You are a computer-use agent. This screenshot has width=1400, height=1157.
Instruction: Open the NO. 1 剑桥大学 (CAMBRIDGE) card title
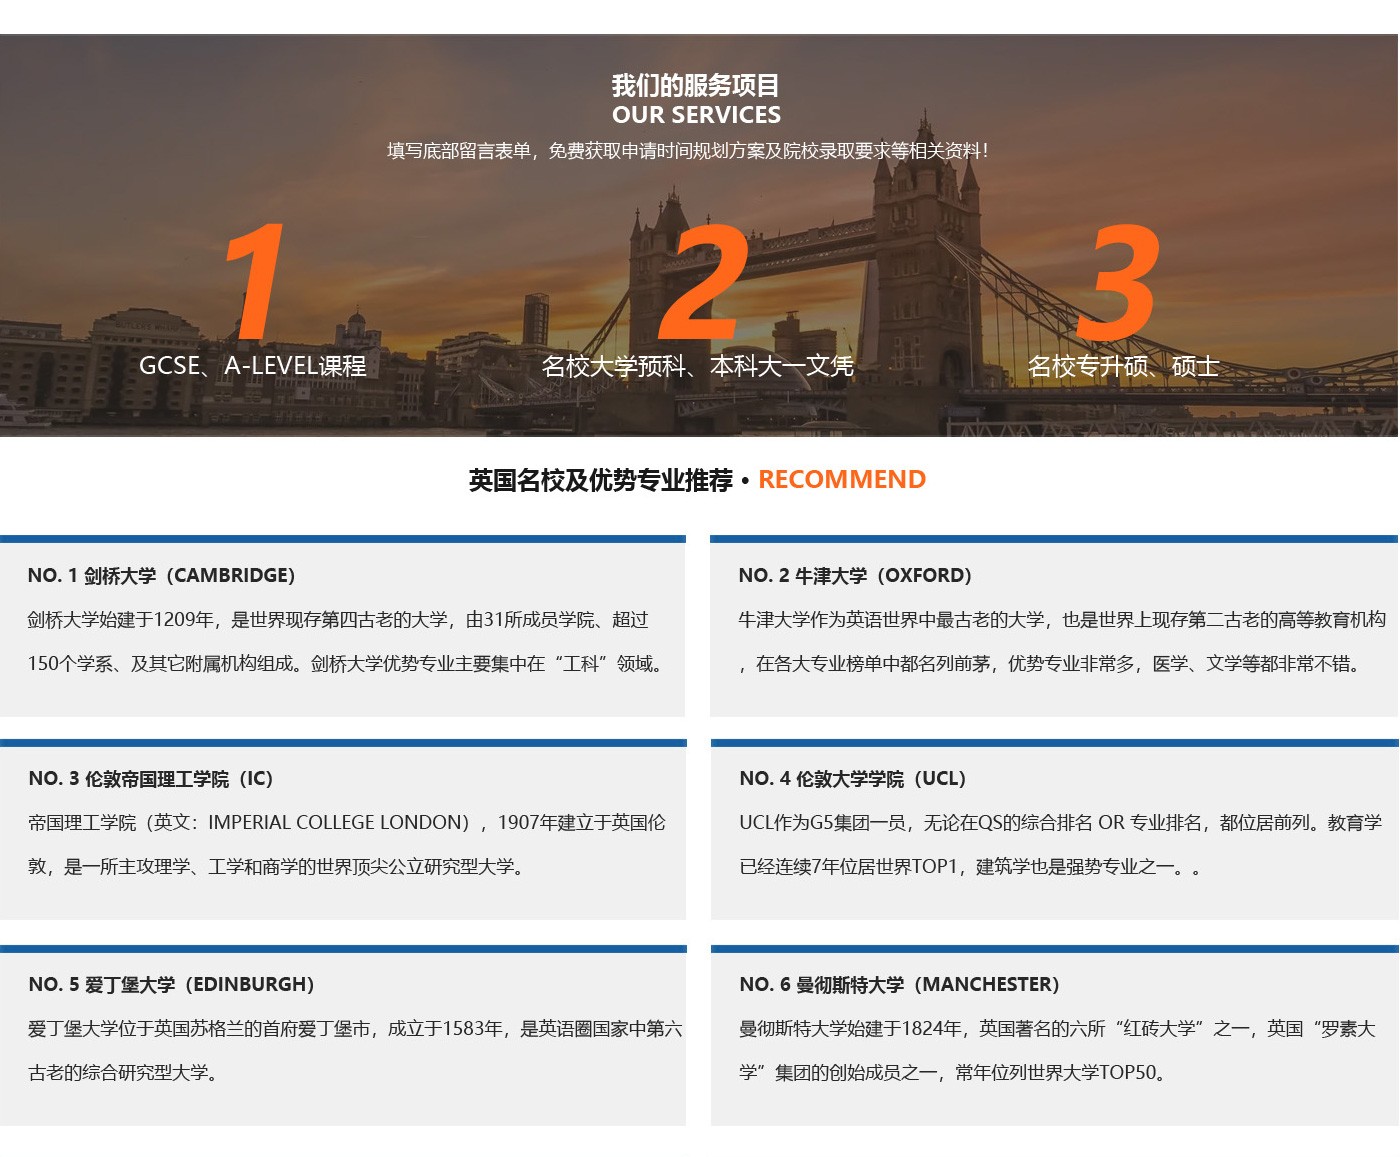click(162, 576)
